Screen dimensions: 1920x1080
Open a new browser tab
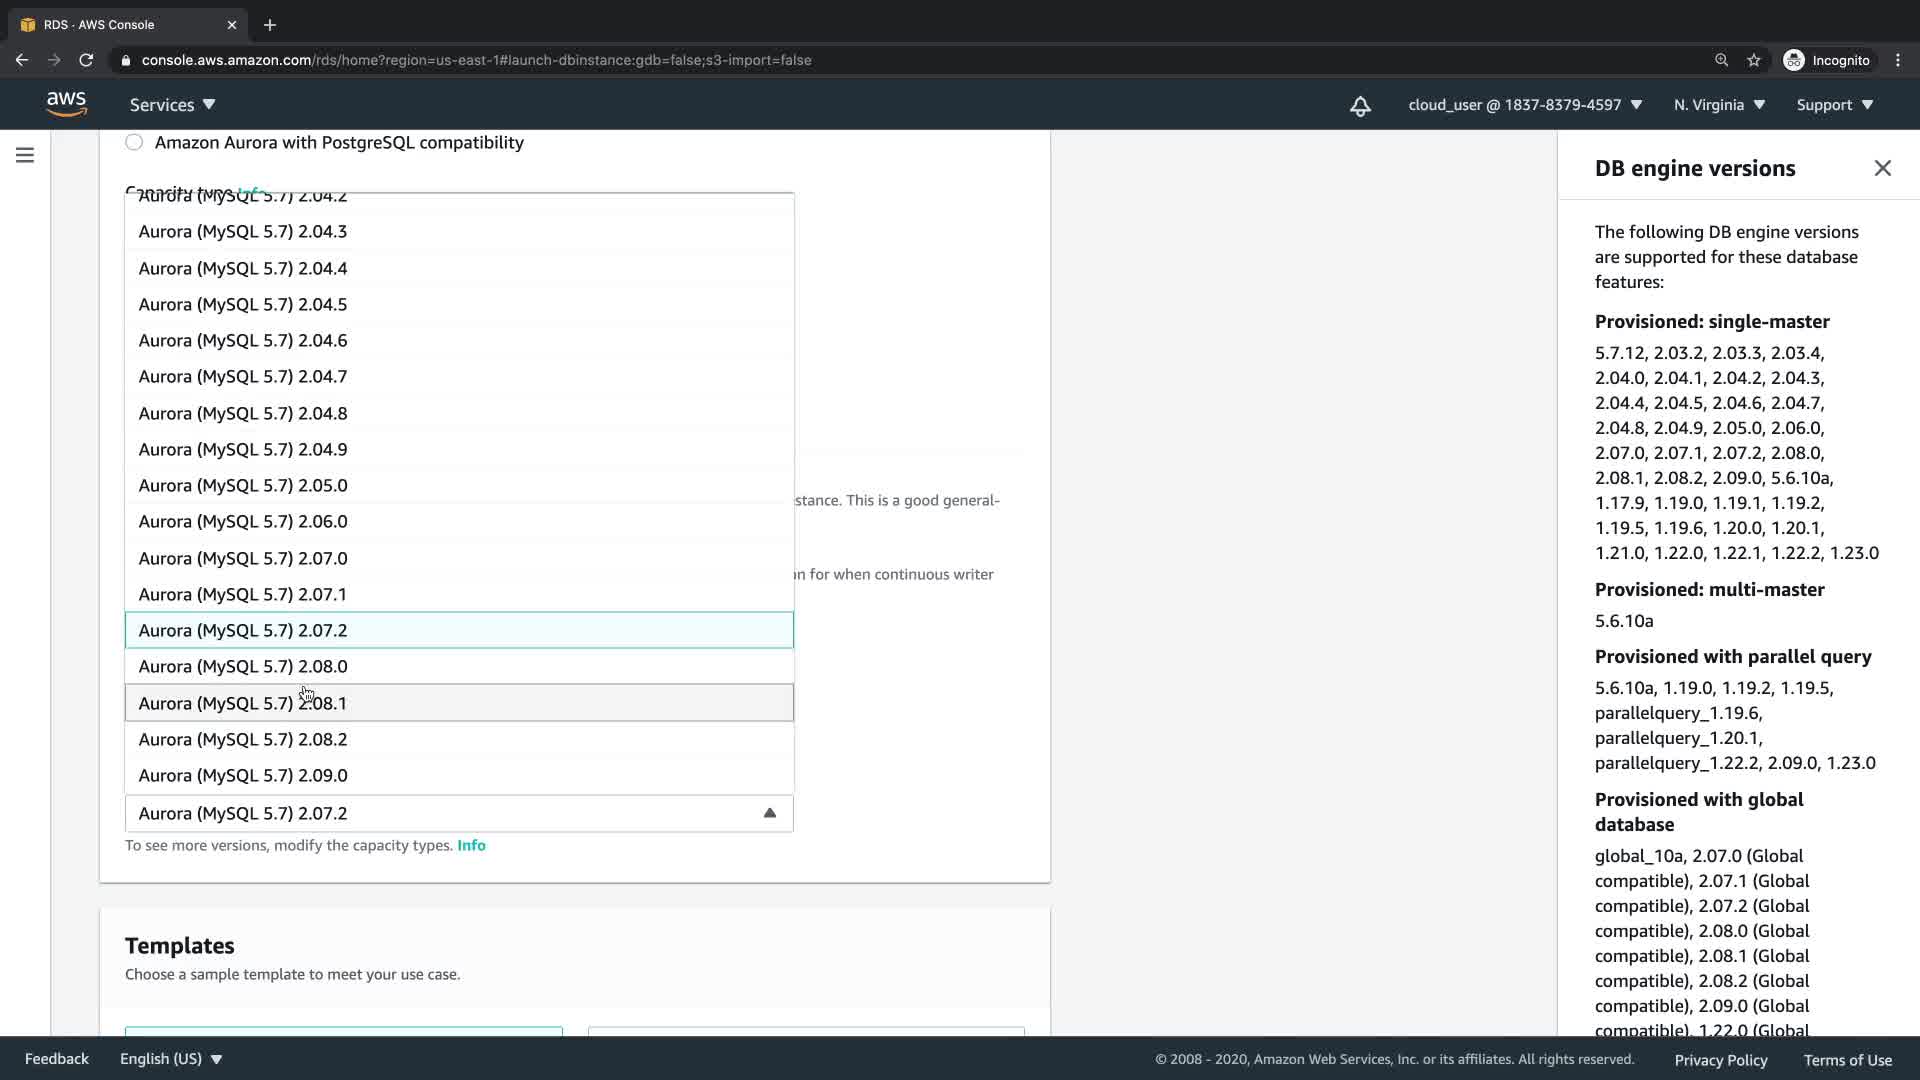click(x=270, y=24)
